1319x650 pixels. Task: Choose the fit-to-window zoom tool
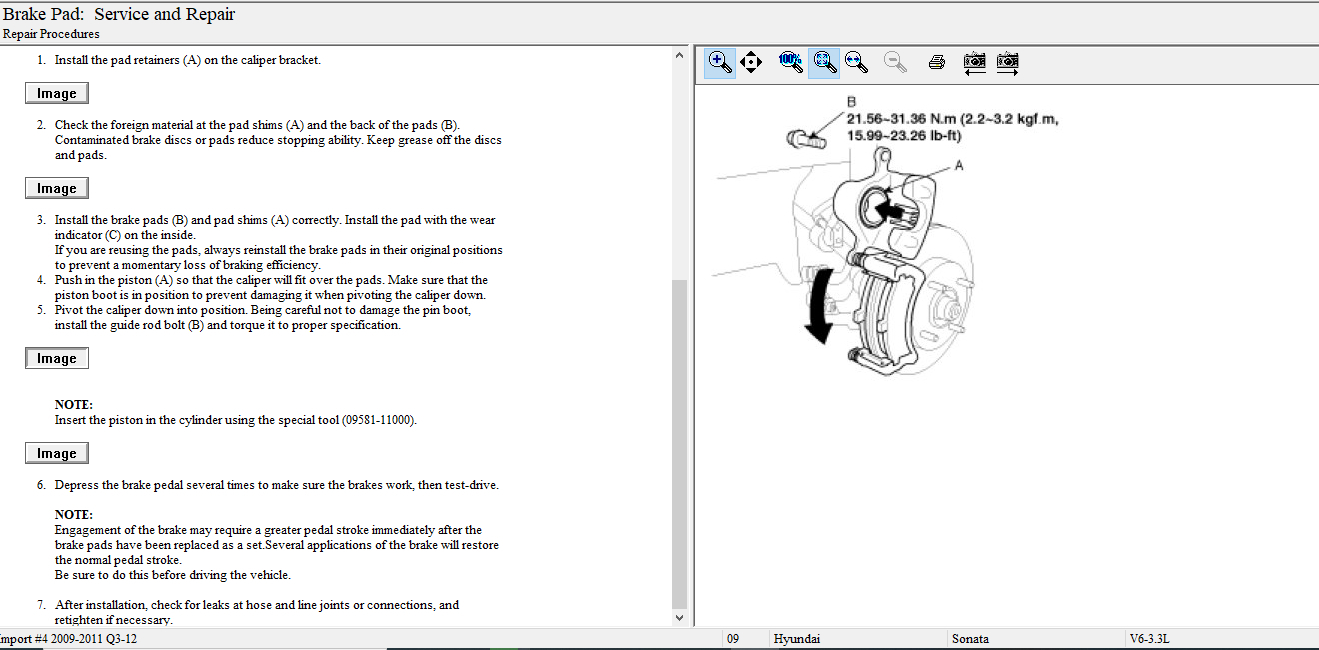[824, 62]
